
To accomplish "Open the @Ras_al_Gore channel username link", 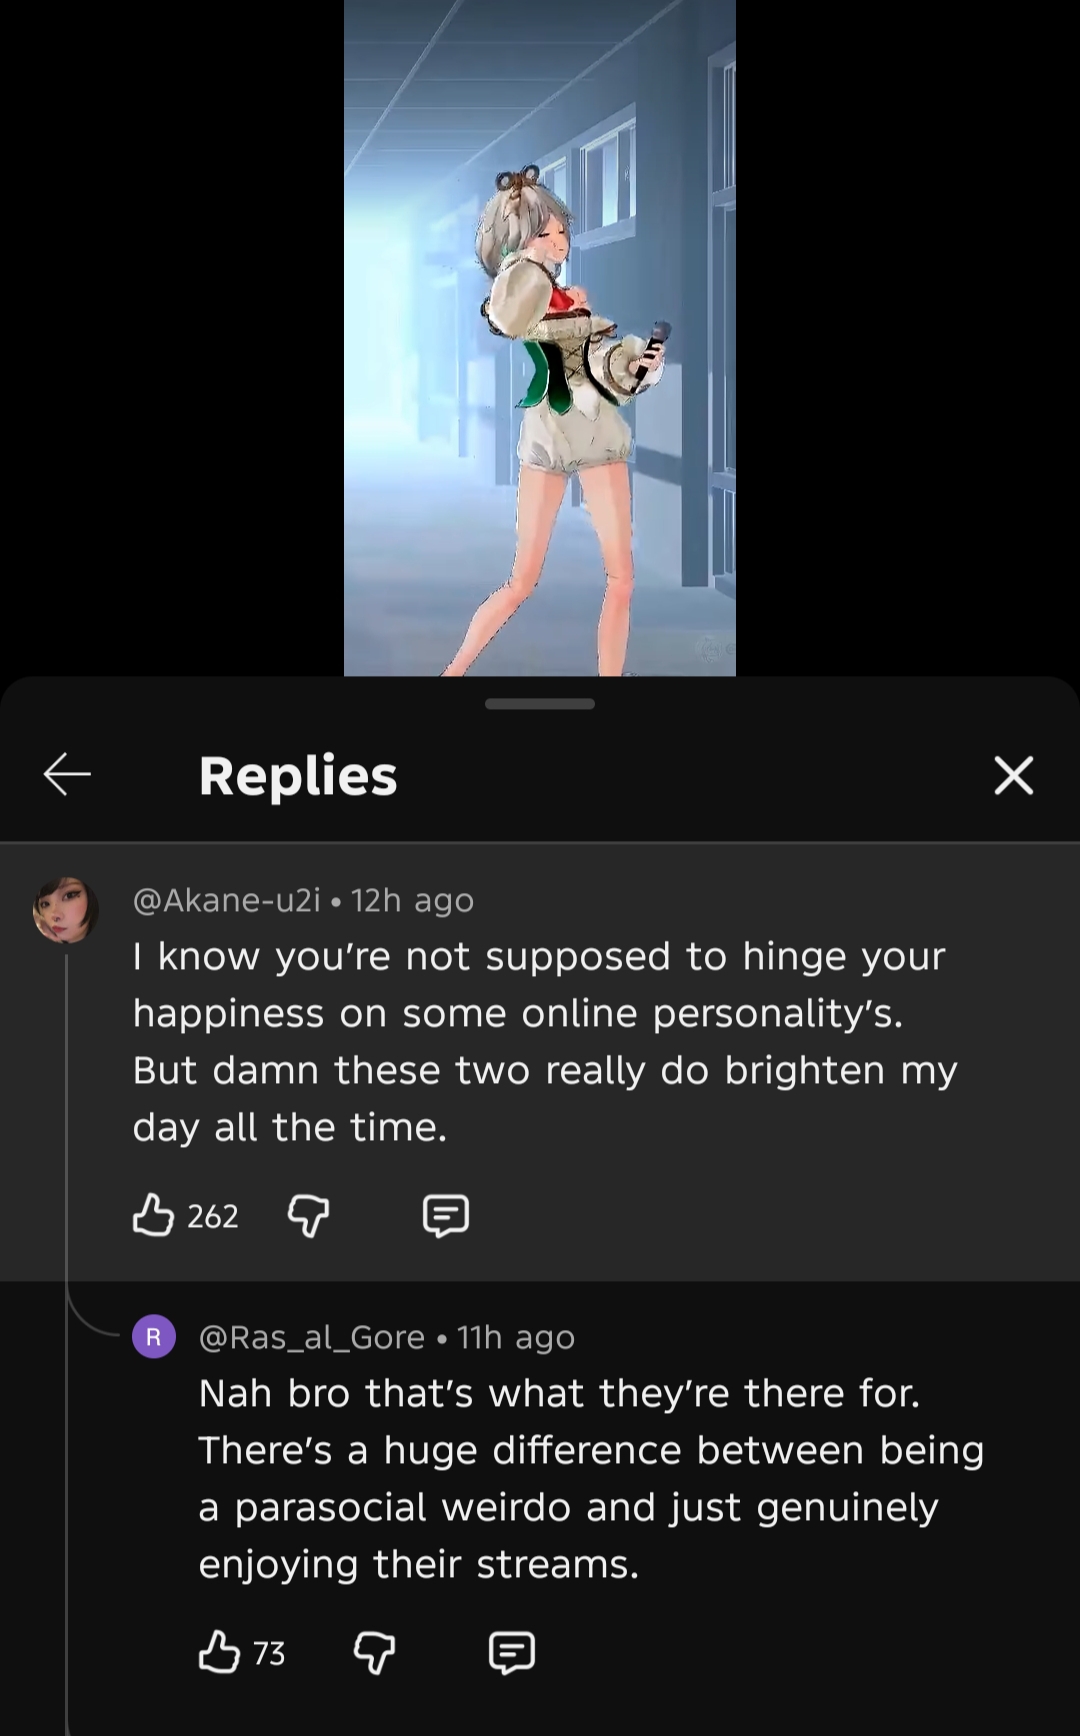I will tap(312, 1337).
